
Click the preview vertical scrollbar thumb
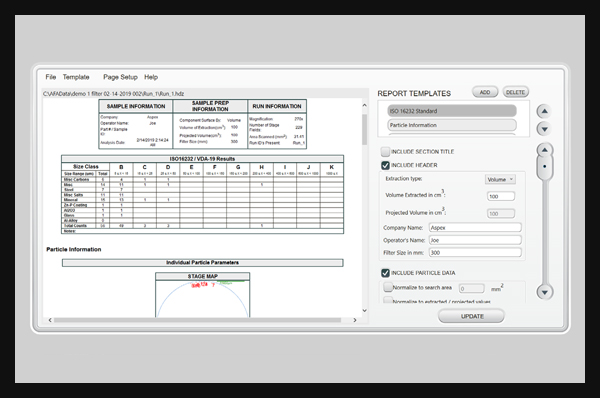coord(364,129)
